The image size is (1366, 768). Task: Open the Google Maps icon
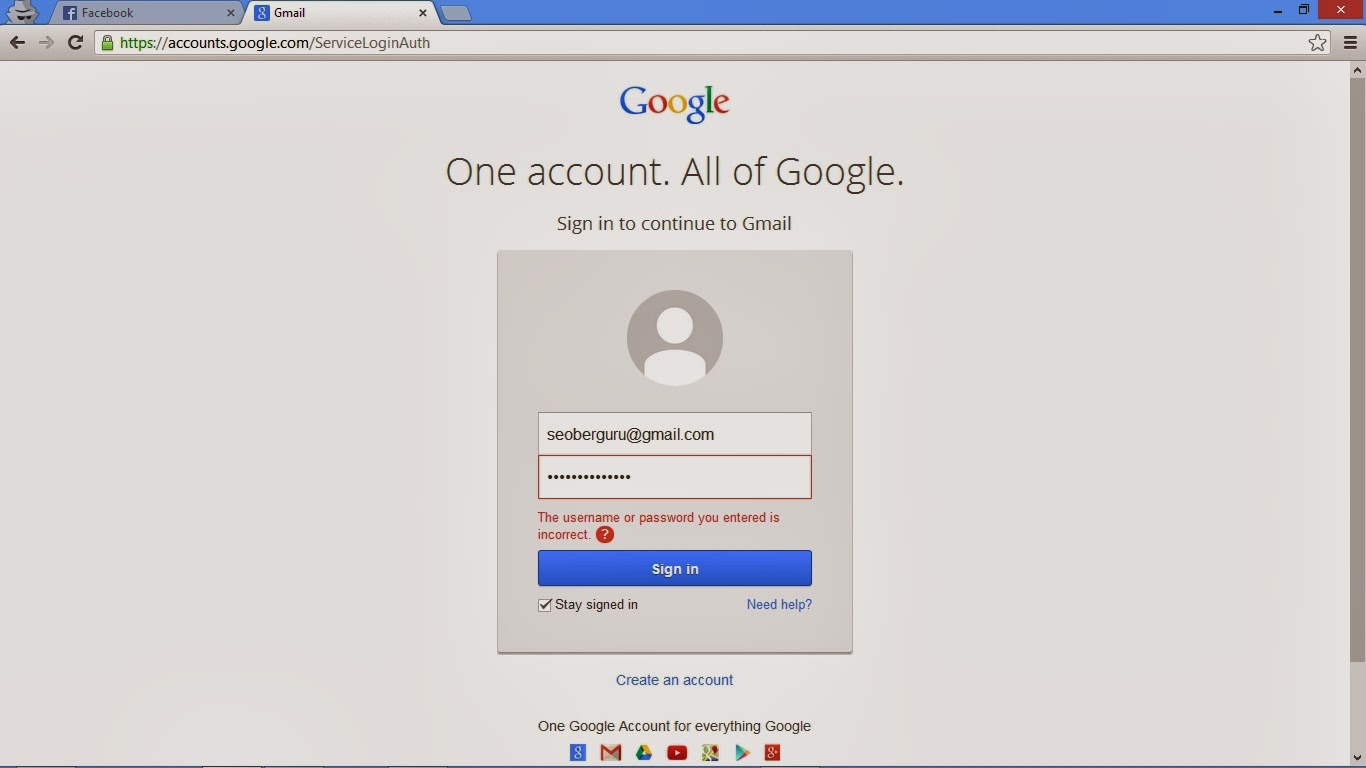point(710,752)
